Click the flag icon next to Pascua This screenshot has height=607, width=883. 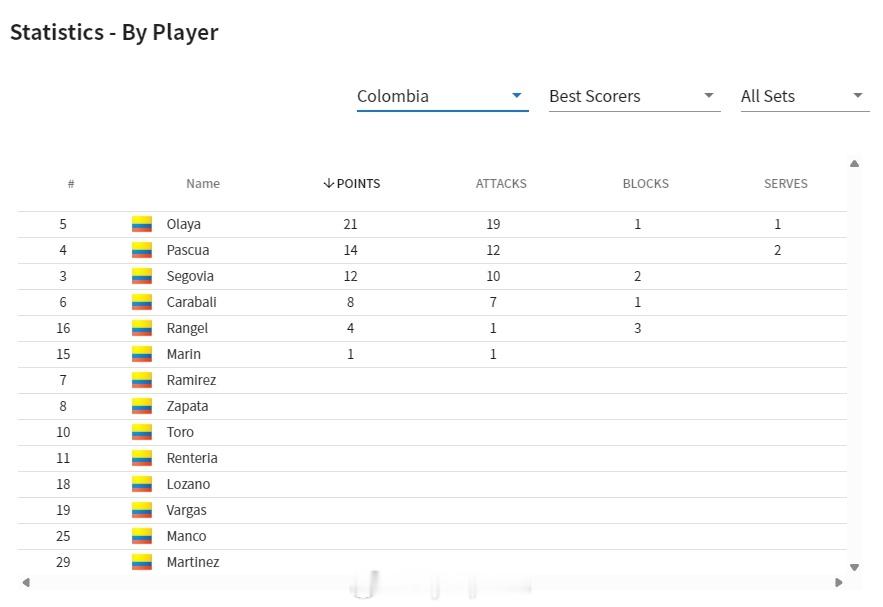point(142,250)
